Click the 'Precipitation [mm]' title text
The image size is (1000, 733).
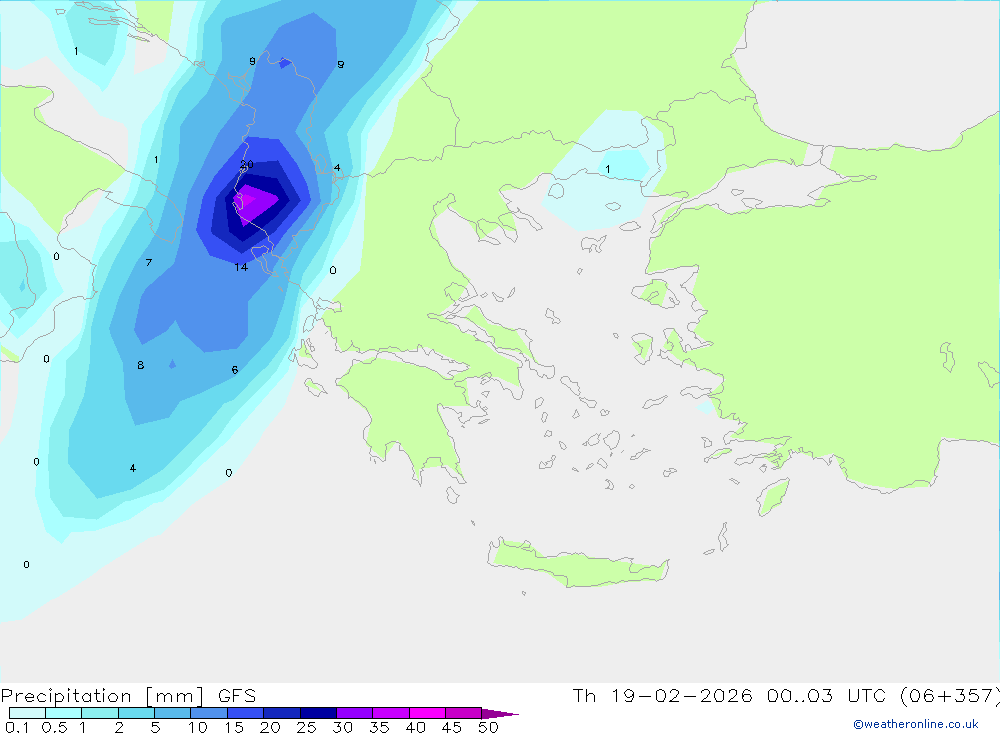(x=102, y=696)
